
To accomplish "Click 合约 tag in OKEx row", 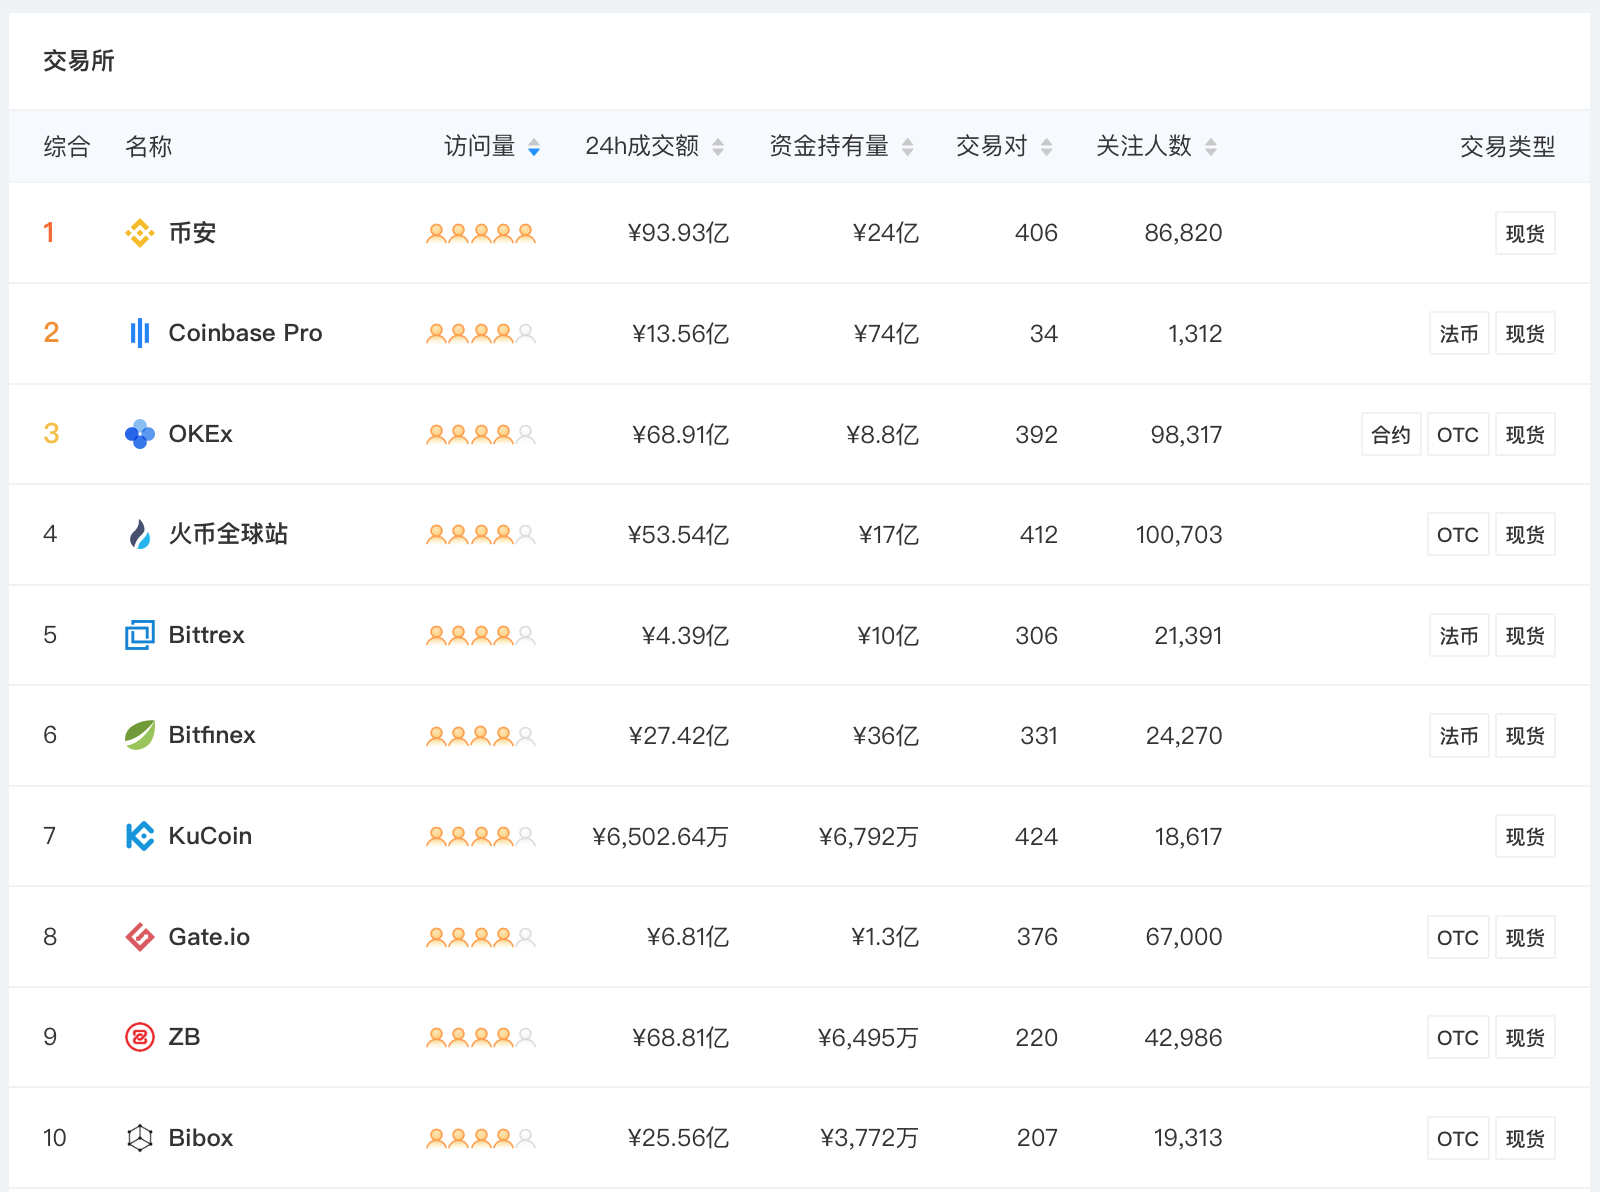I will tap(1391, 434).
